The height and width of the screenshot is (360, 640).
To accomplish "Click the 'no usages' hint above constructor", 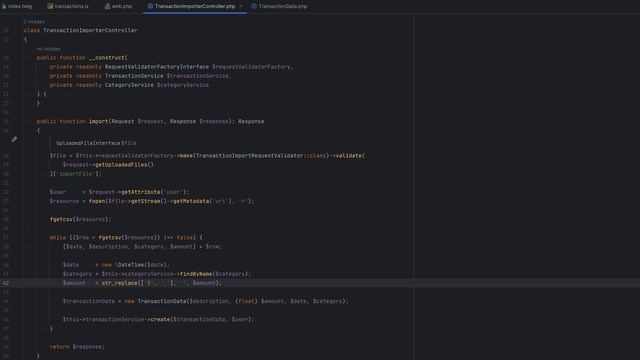I will [x=49, y=49].
